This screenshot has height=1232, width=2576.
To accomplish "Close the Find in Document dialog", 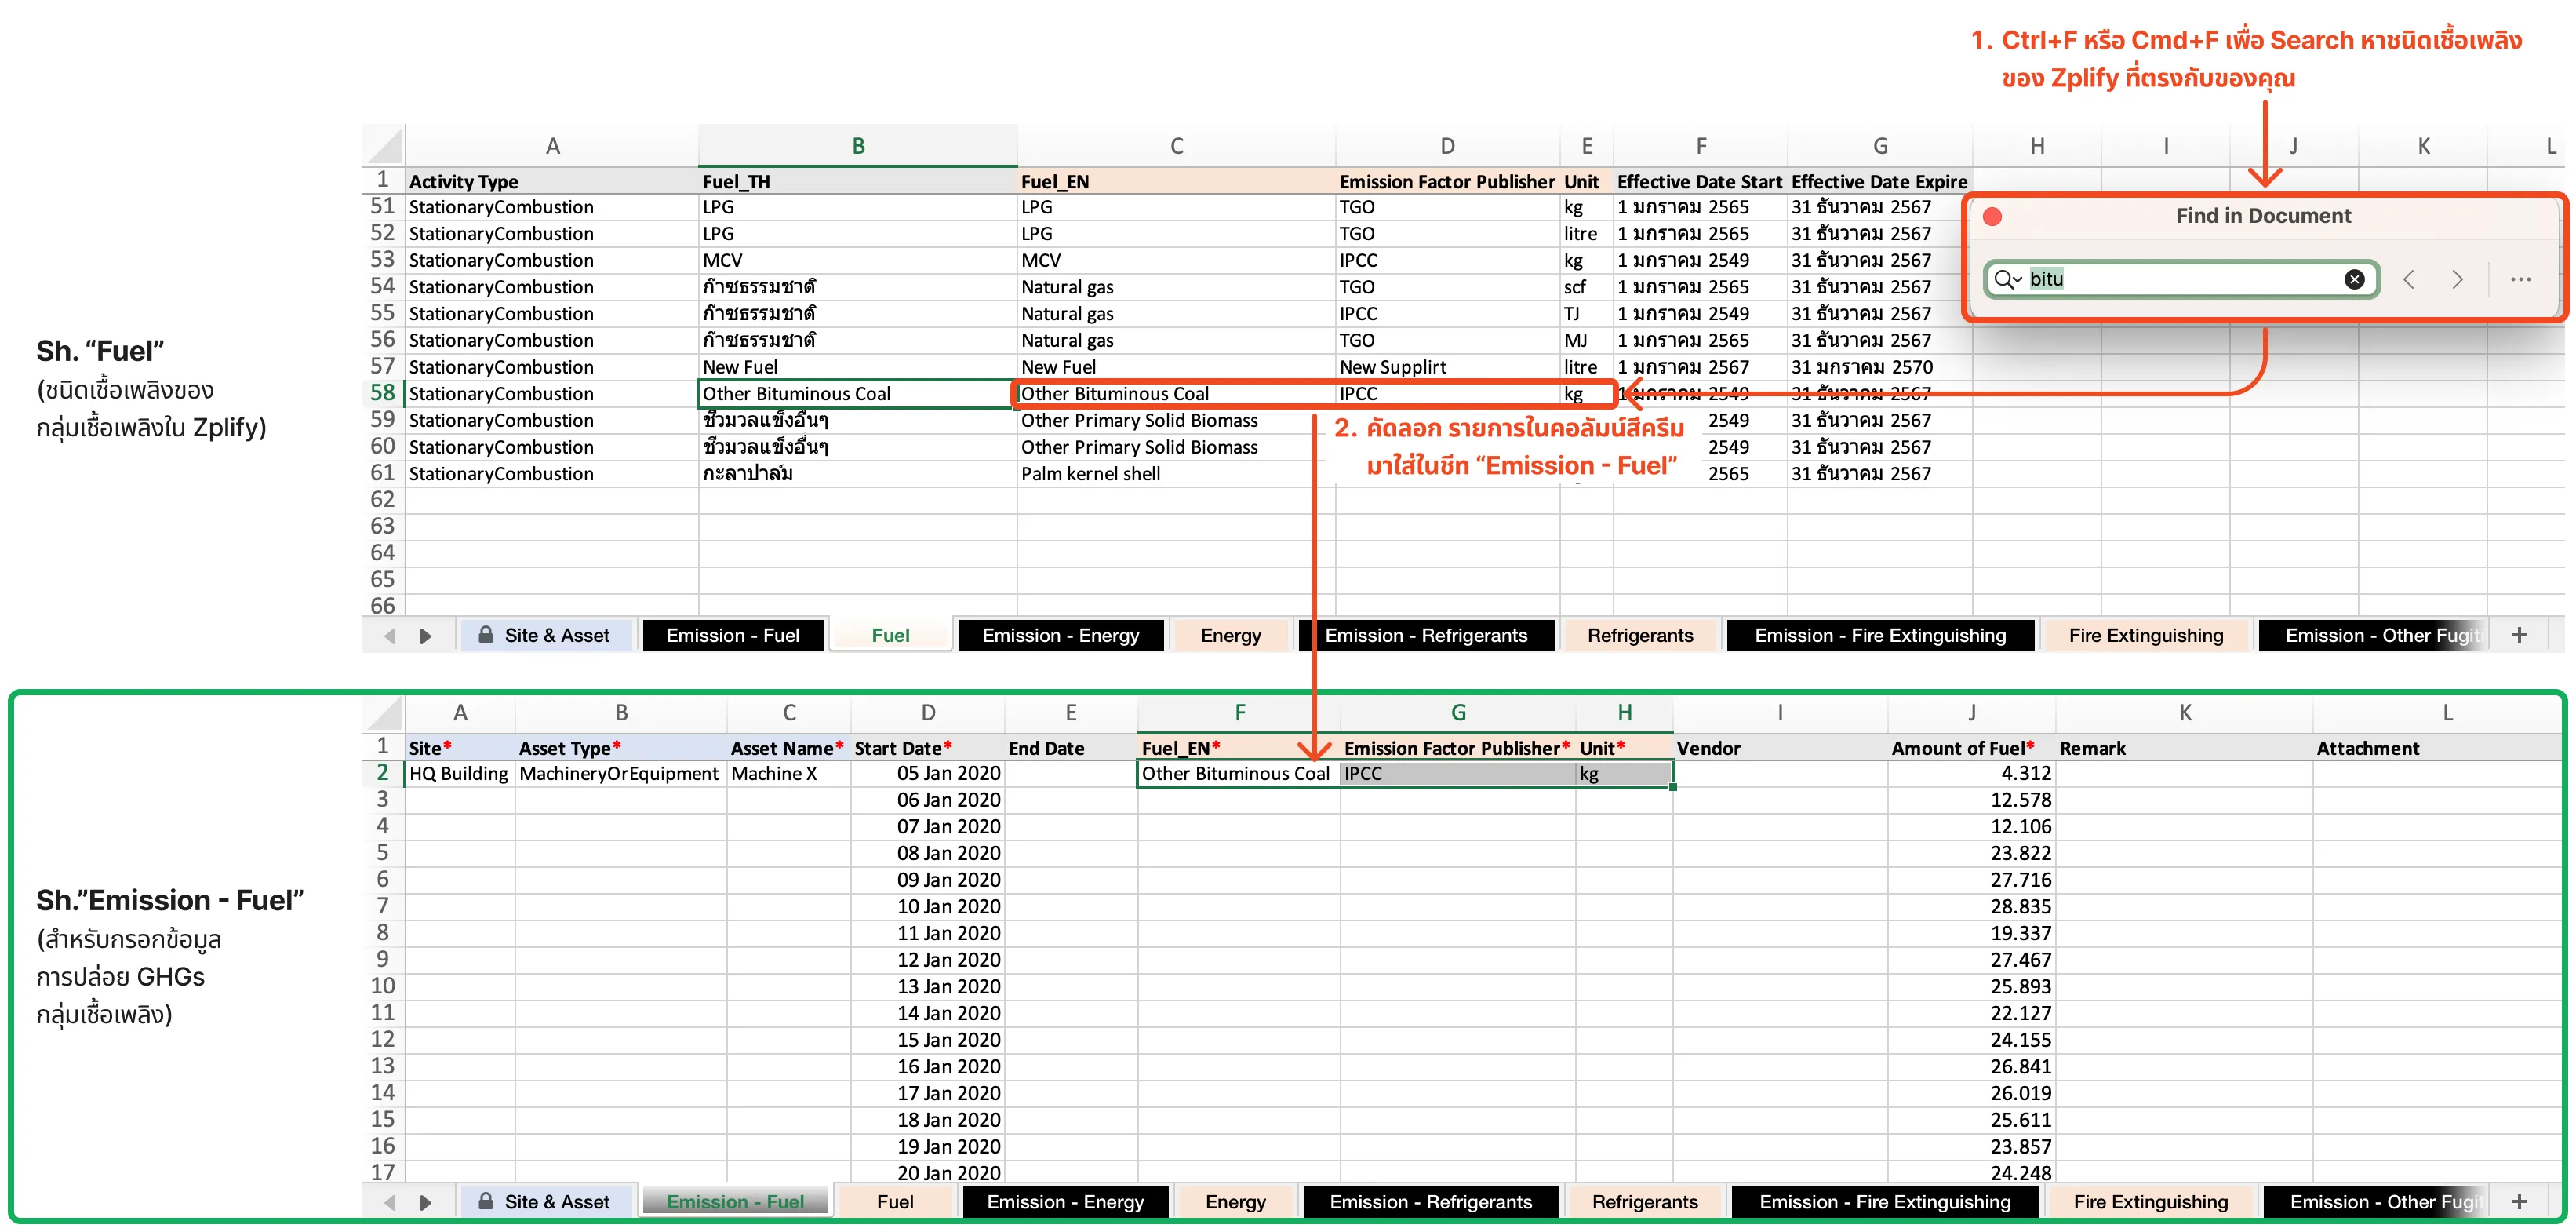I will (x=1992, y=216).
